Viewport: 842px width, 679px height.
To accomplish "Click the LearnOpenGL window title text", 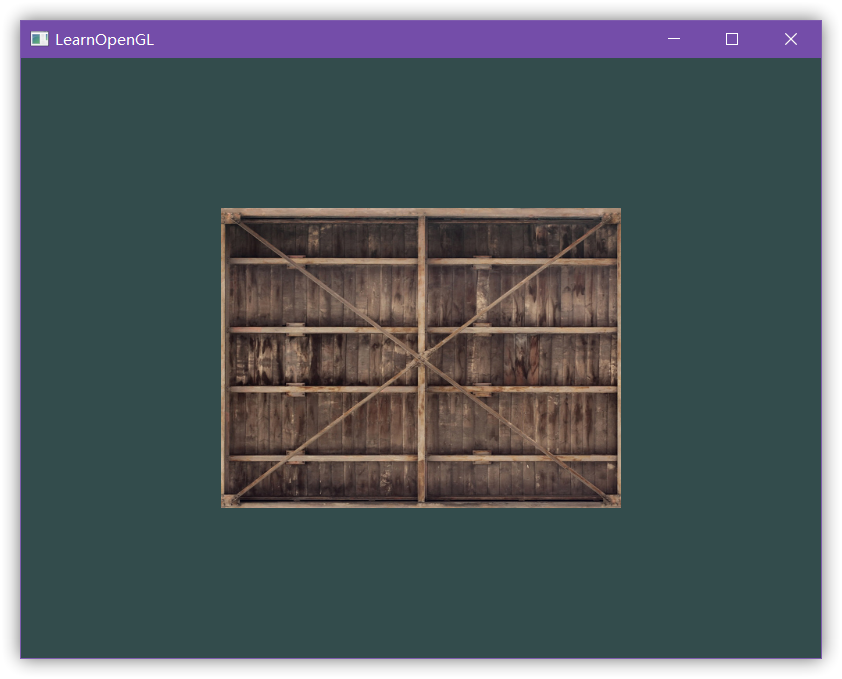I will click(x=104, y=40).
